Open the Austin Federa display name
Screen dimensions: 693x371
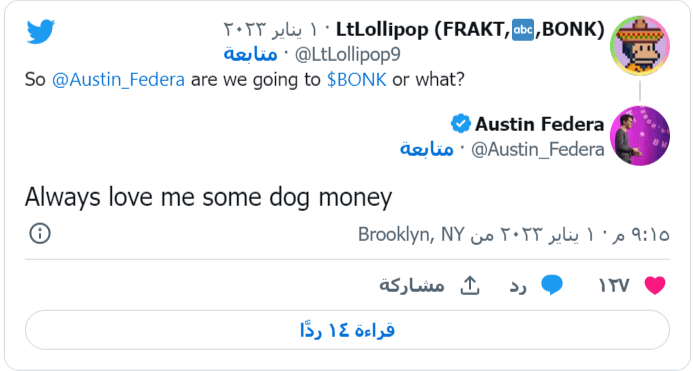540,124
